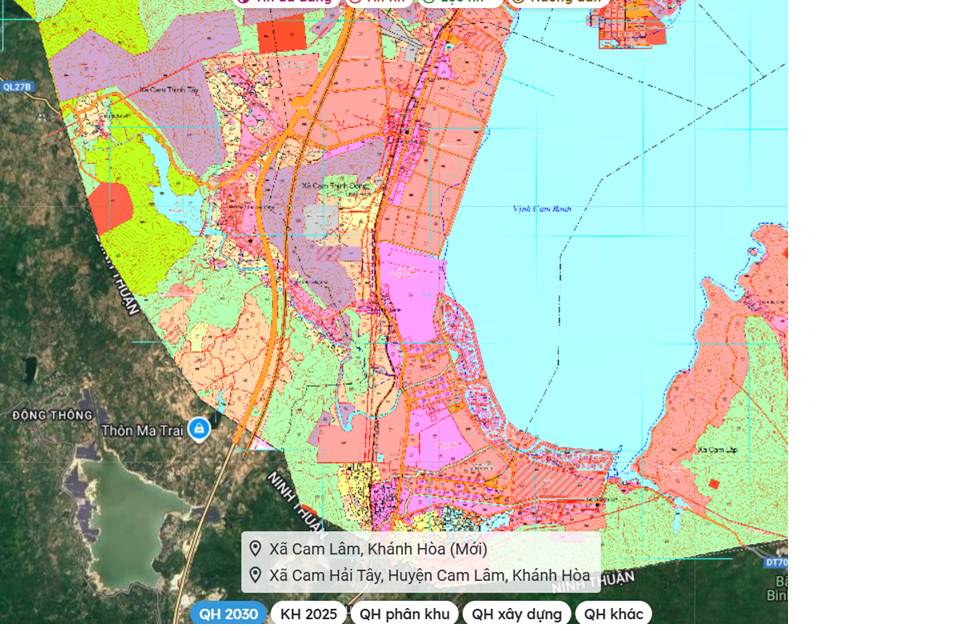Click the red rectangle zone at top
This screenshot has height=631, width=953.
click(281, 35)
